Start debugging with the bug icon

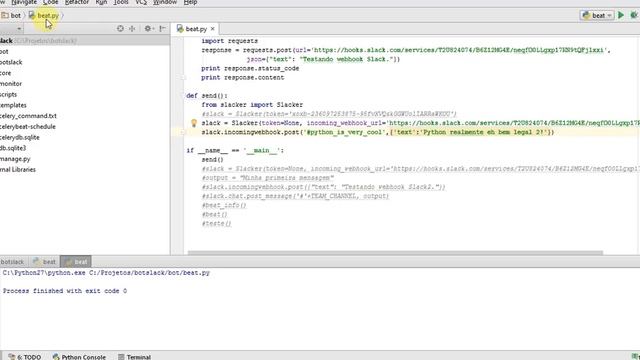(x=634, y=16)
